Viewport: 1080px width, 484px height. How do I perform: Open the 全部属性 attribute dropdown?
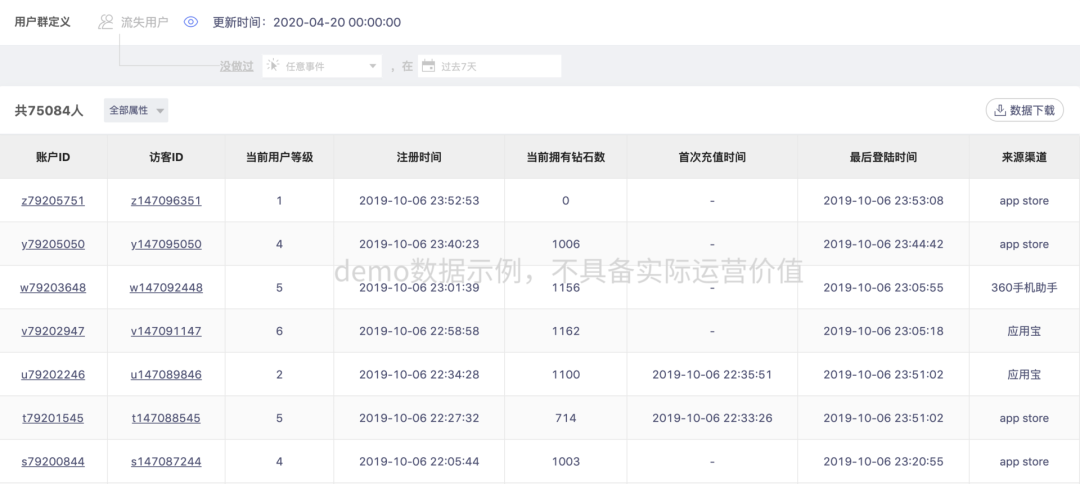coord(136,110)
